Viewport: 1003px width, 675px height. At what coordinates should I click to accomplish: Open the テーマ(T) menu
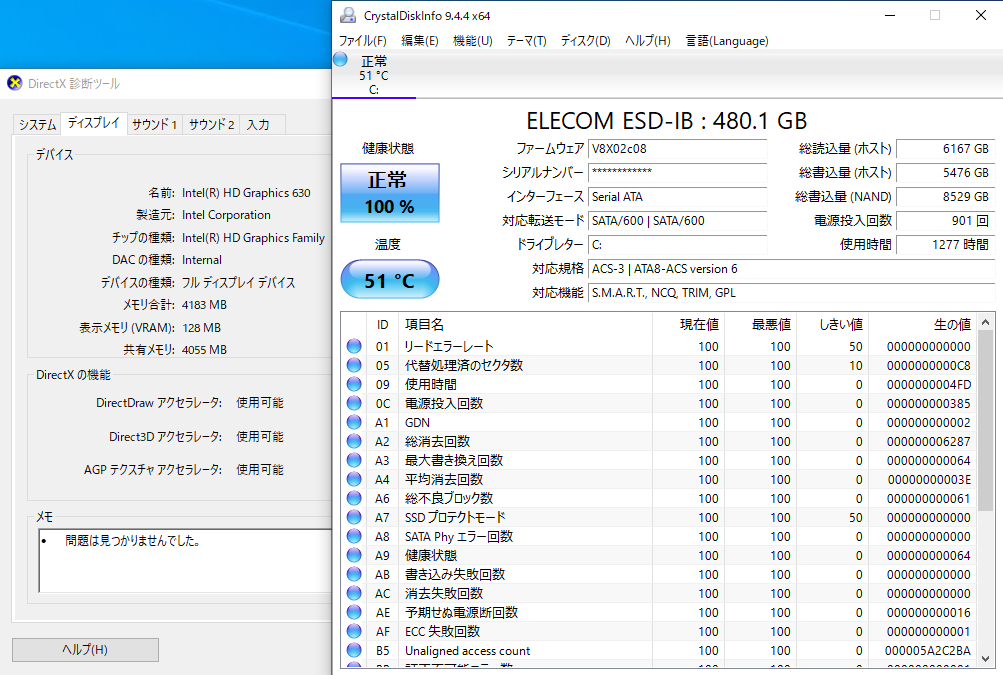click(x=526, y=41)
